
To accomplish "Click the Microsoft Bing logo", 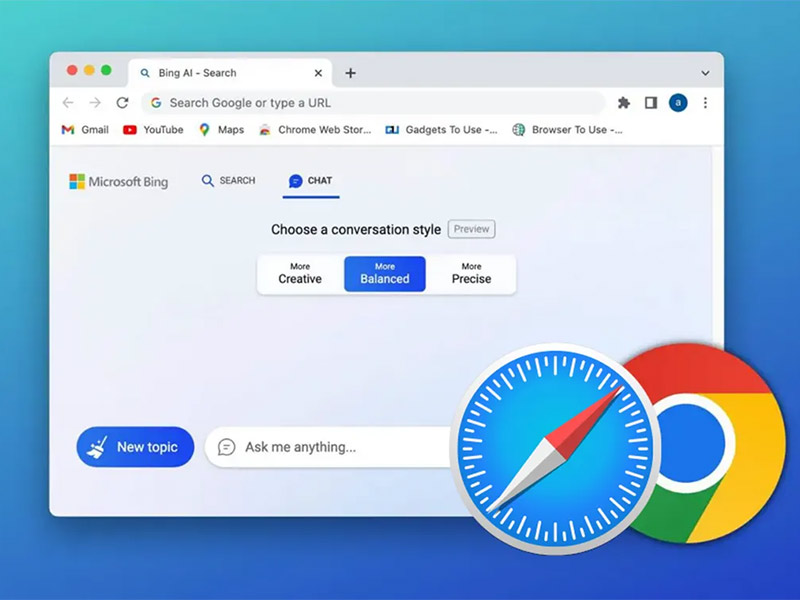I will 118,182.
